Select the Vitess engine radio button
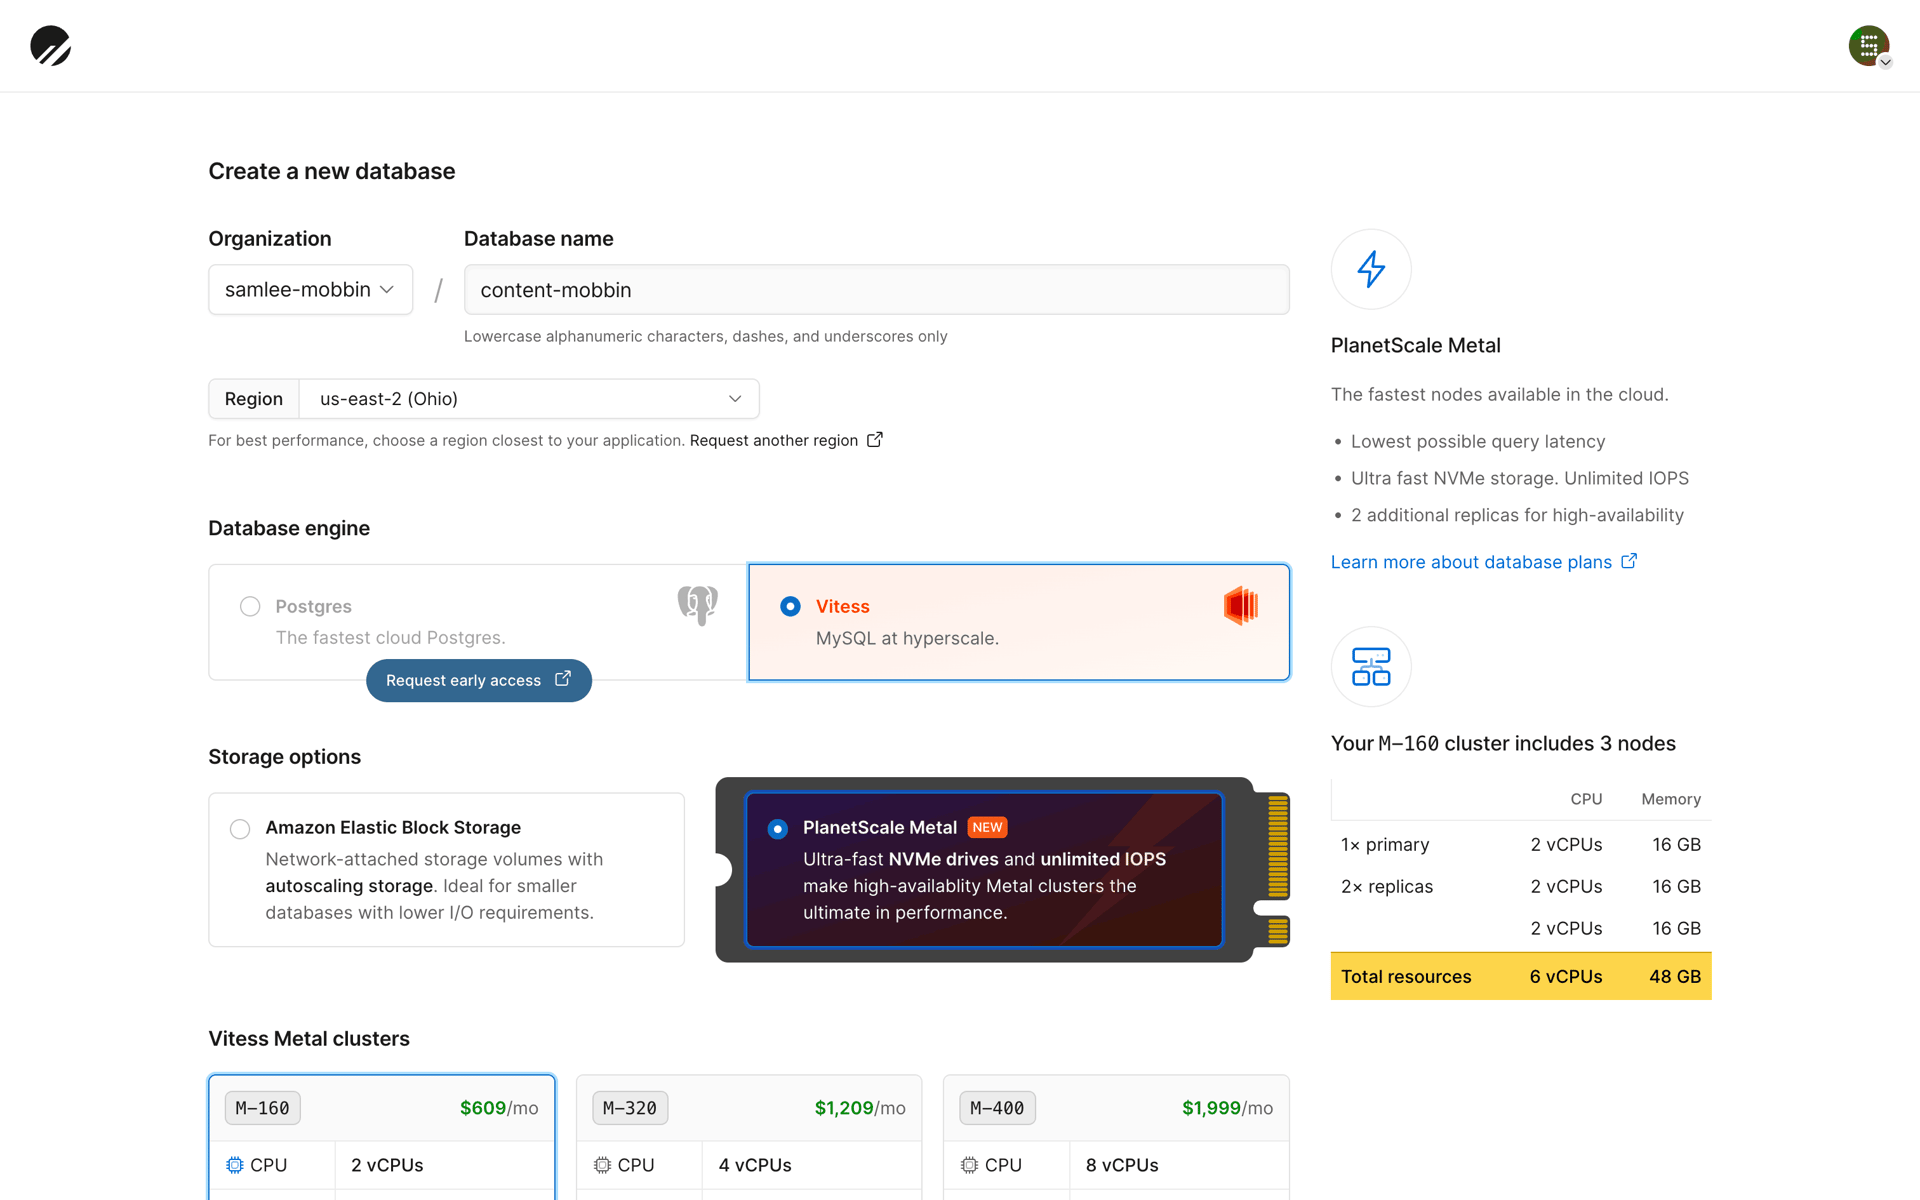The height and width of the screenshot is (1200, 1920). coord(790,606)
